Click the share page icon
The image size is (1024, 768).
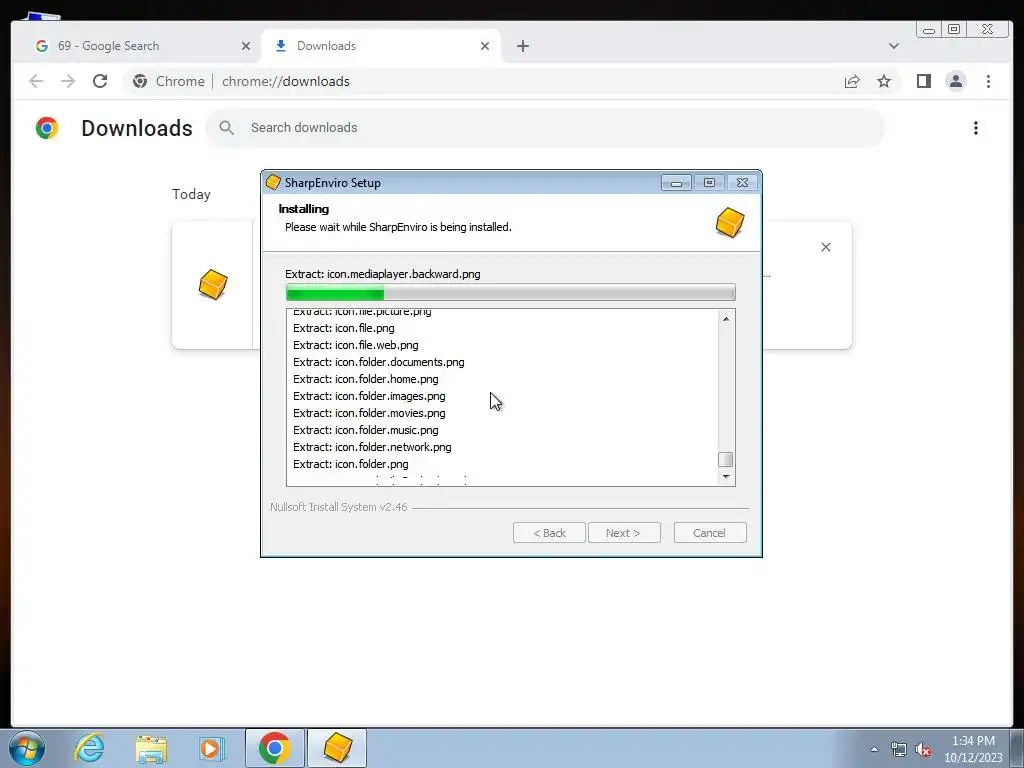point(852,81)
